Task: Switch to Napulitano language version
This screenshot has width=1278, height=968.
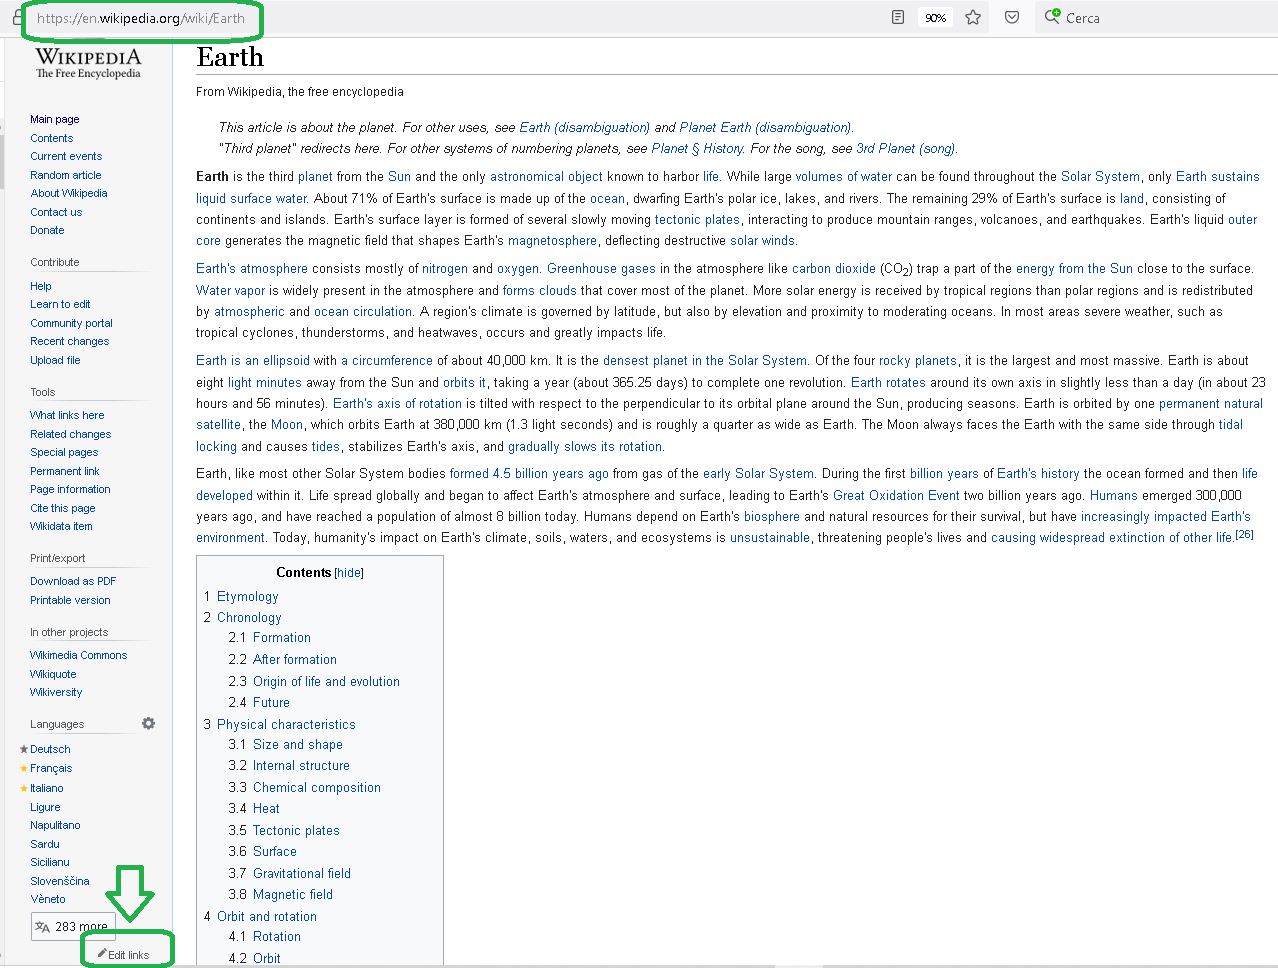Action: [55, 825]
